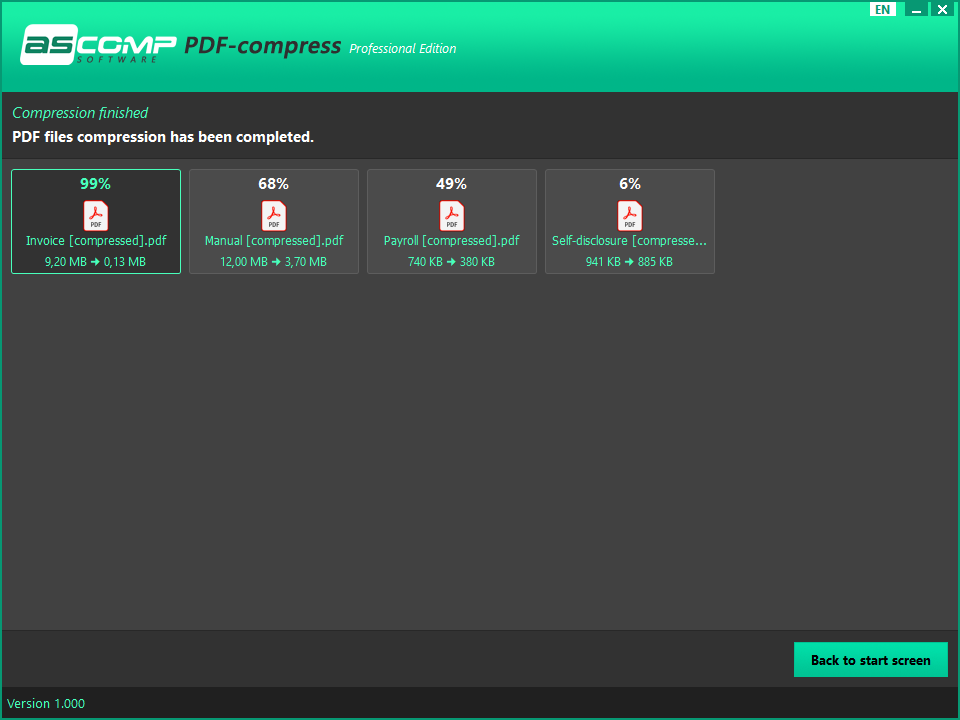Select the Invoice [compressed].pdf file name
Viewport: 960px width, 720px height.
[96, 241]
